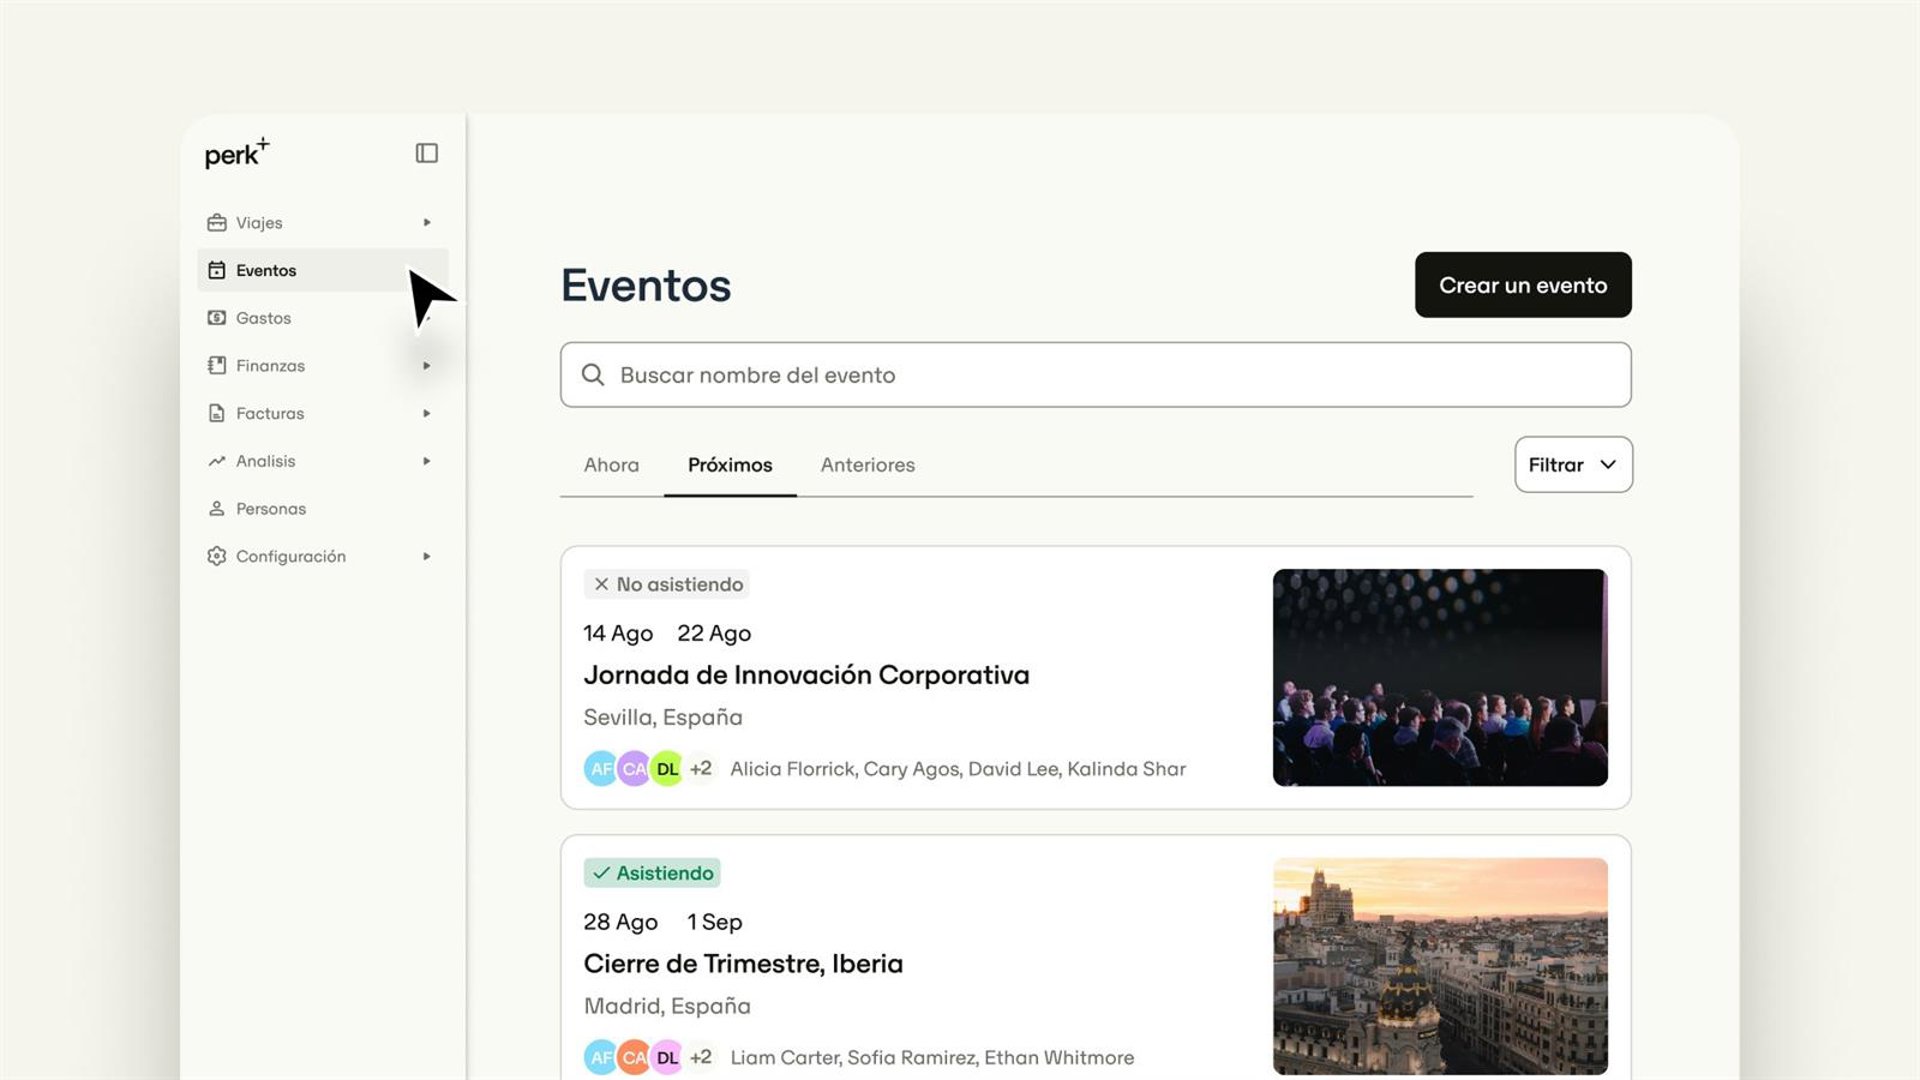Screen dimensions: 1920x1080
Task: Open the Filtrar dropdown
Action: coord(1573,464)
